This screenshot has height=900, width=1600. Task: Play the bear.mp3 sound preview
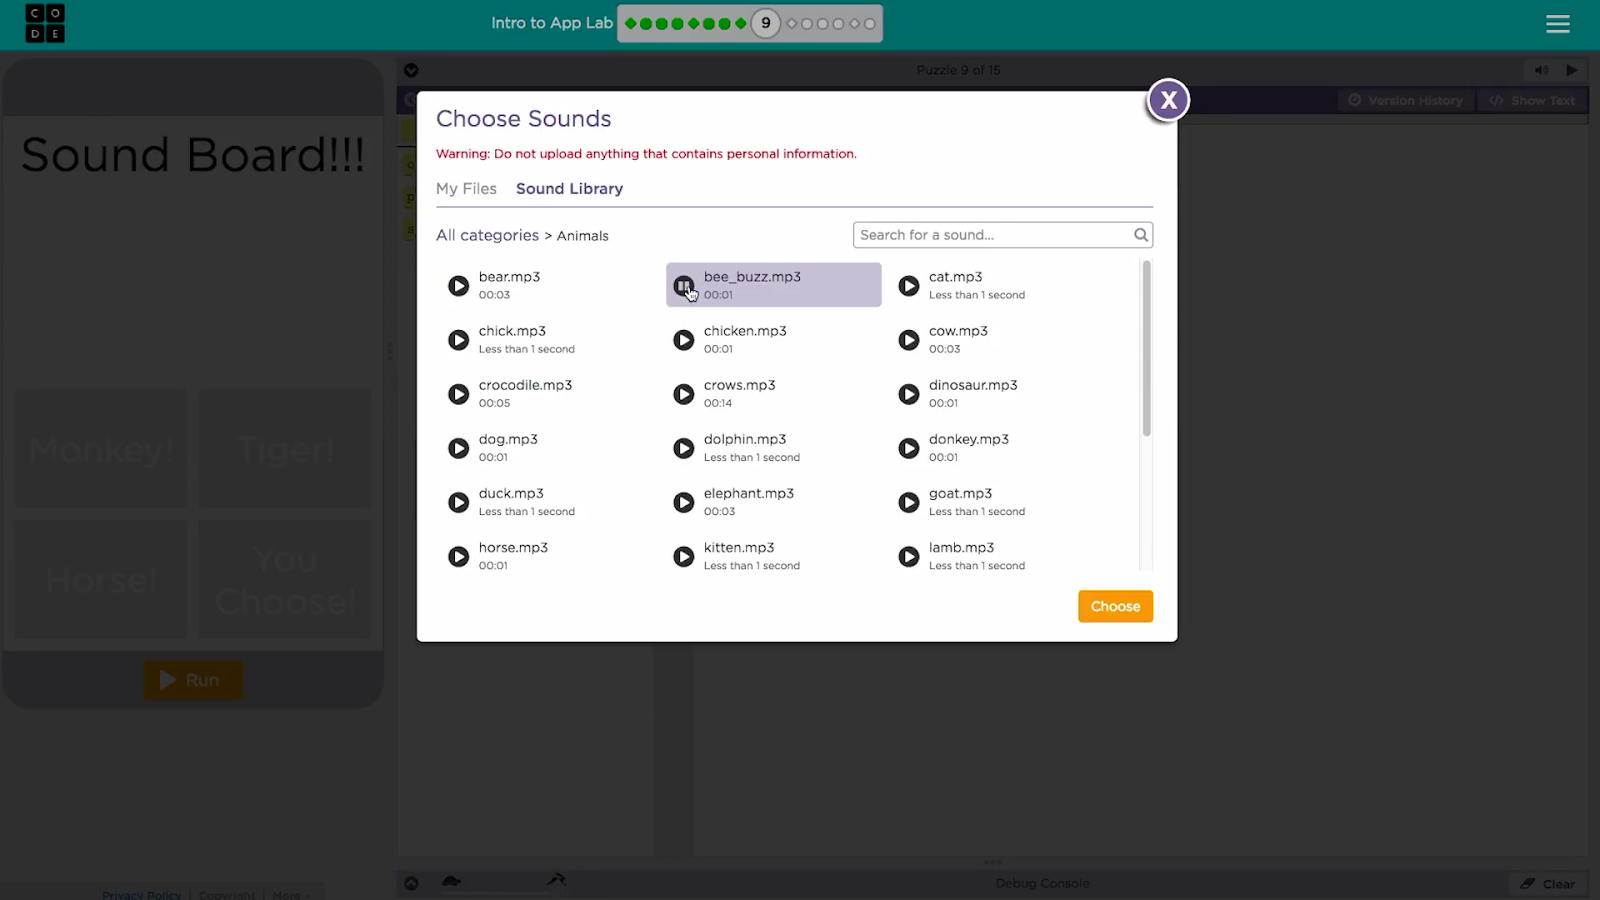(x=458, y=286)
